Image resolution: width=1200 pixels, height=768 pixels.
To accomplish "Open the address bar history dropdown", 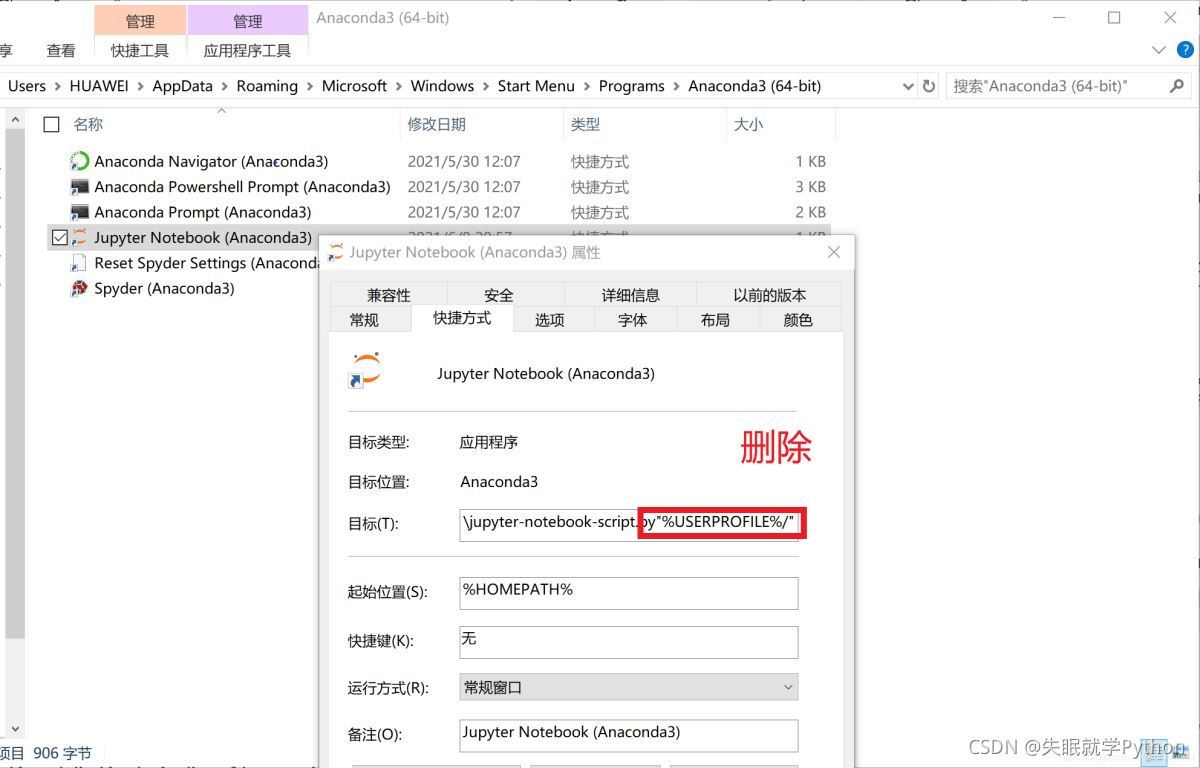I will tap(908, 86).
